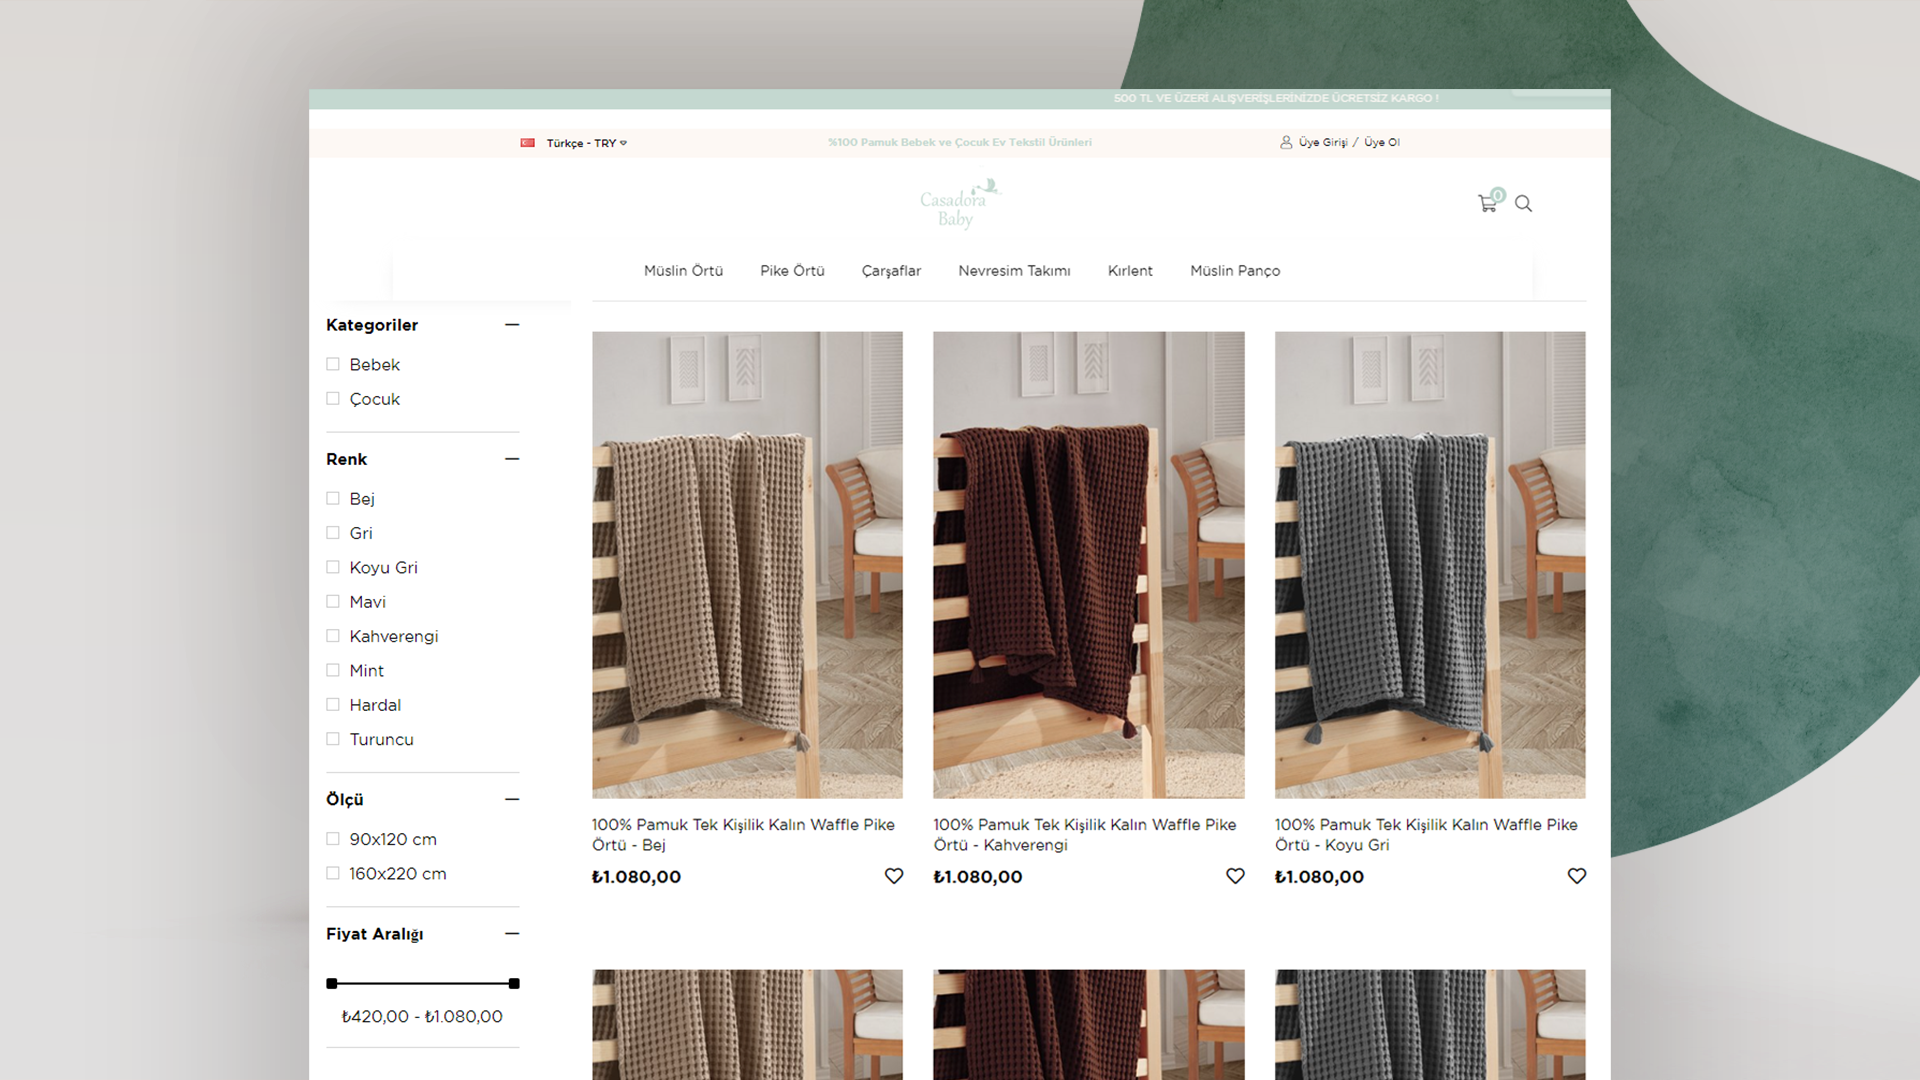Tick the Gri color checkbox
This screenshot has width=1920, height=1080.
click(x=333, y=533)
